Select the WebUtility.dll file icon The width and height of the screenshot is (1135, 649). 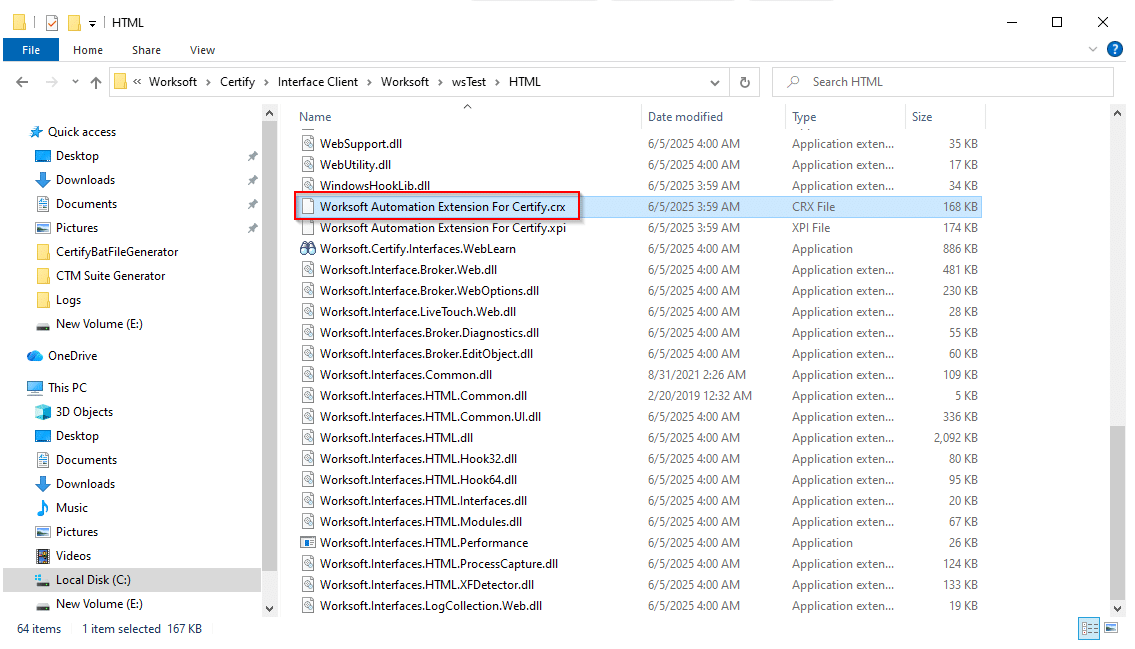click(308, 164)
